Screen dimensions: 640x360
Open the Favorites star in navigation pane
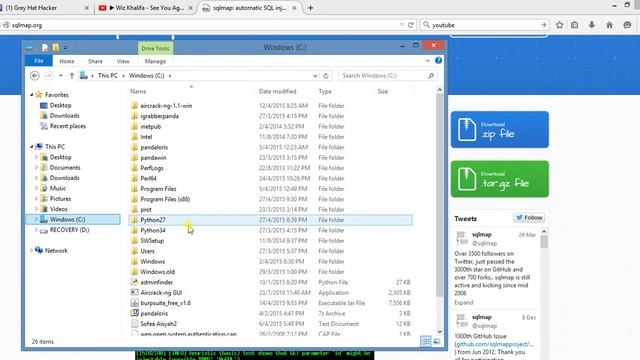[39, 95]
